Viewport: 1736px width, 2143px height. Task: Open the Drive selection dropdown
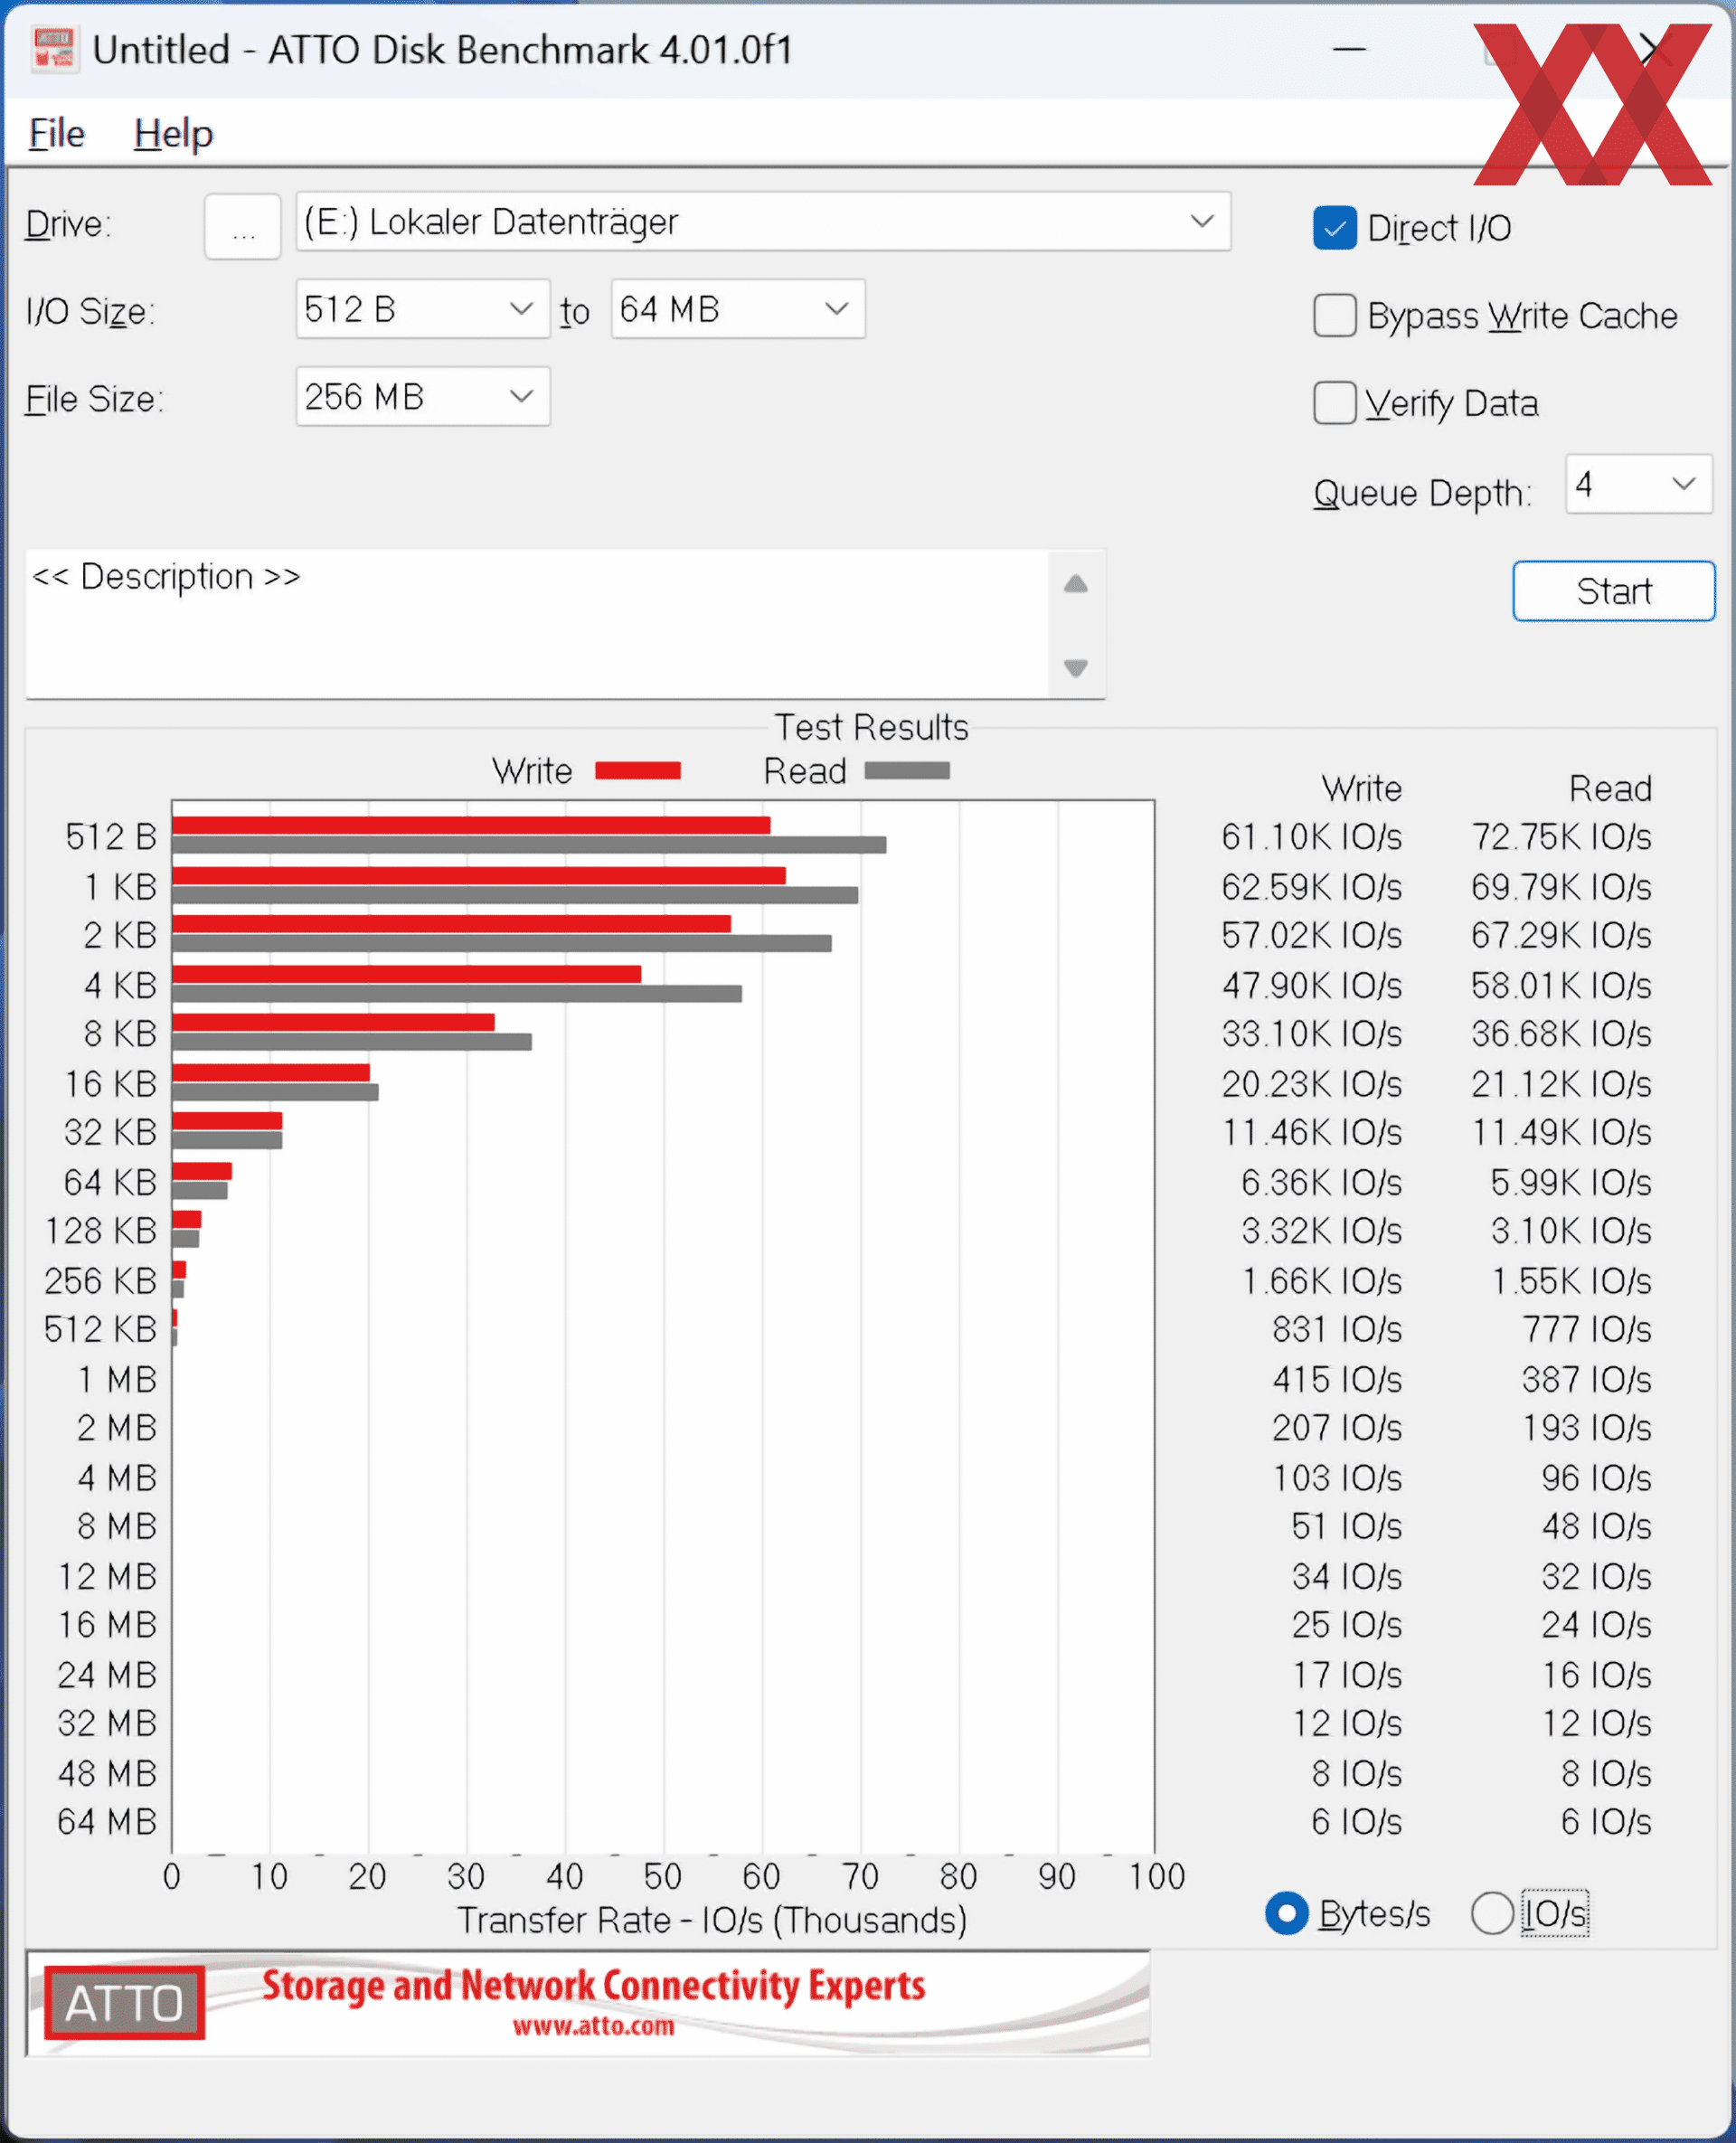(x=763, y=222)
